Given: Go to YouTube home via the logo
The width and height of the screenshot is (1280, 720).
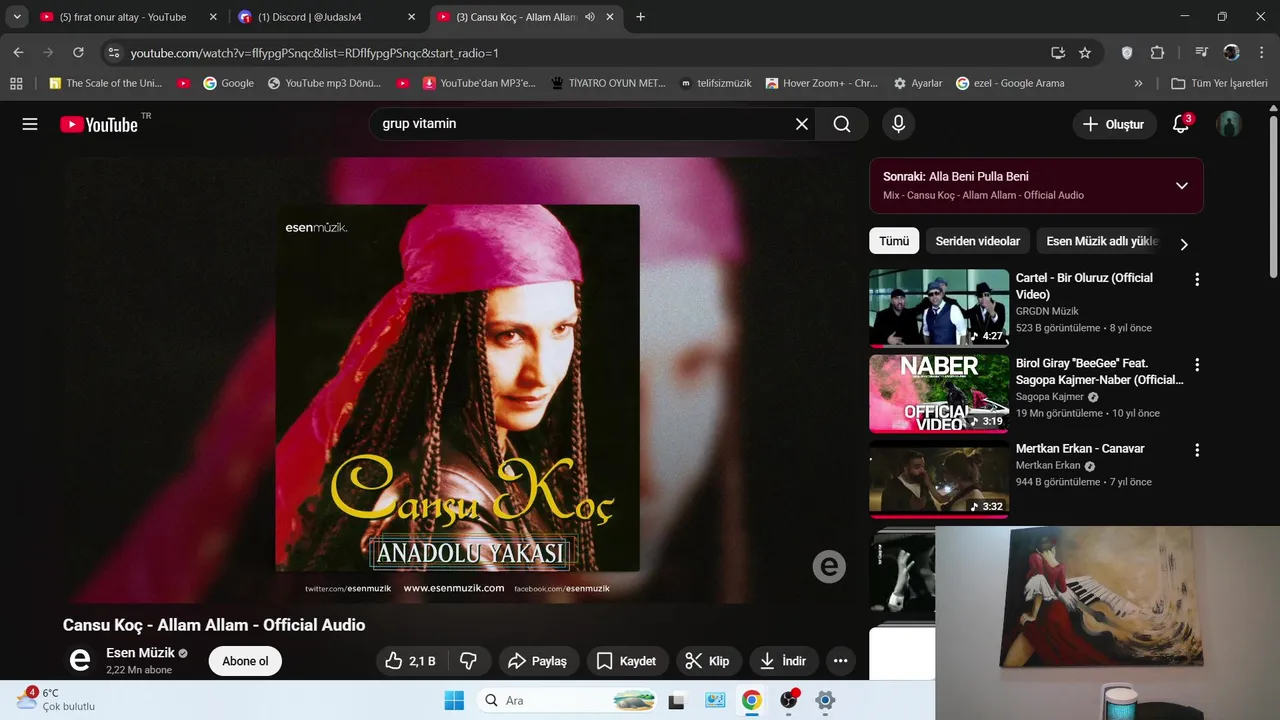Looking at the screenshot, I should tap(100, 124).
